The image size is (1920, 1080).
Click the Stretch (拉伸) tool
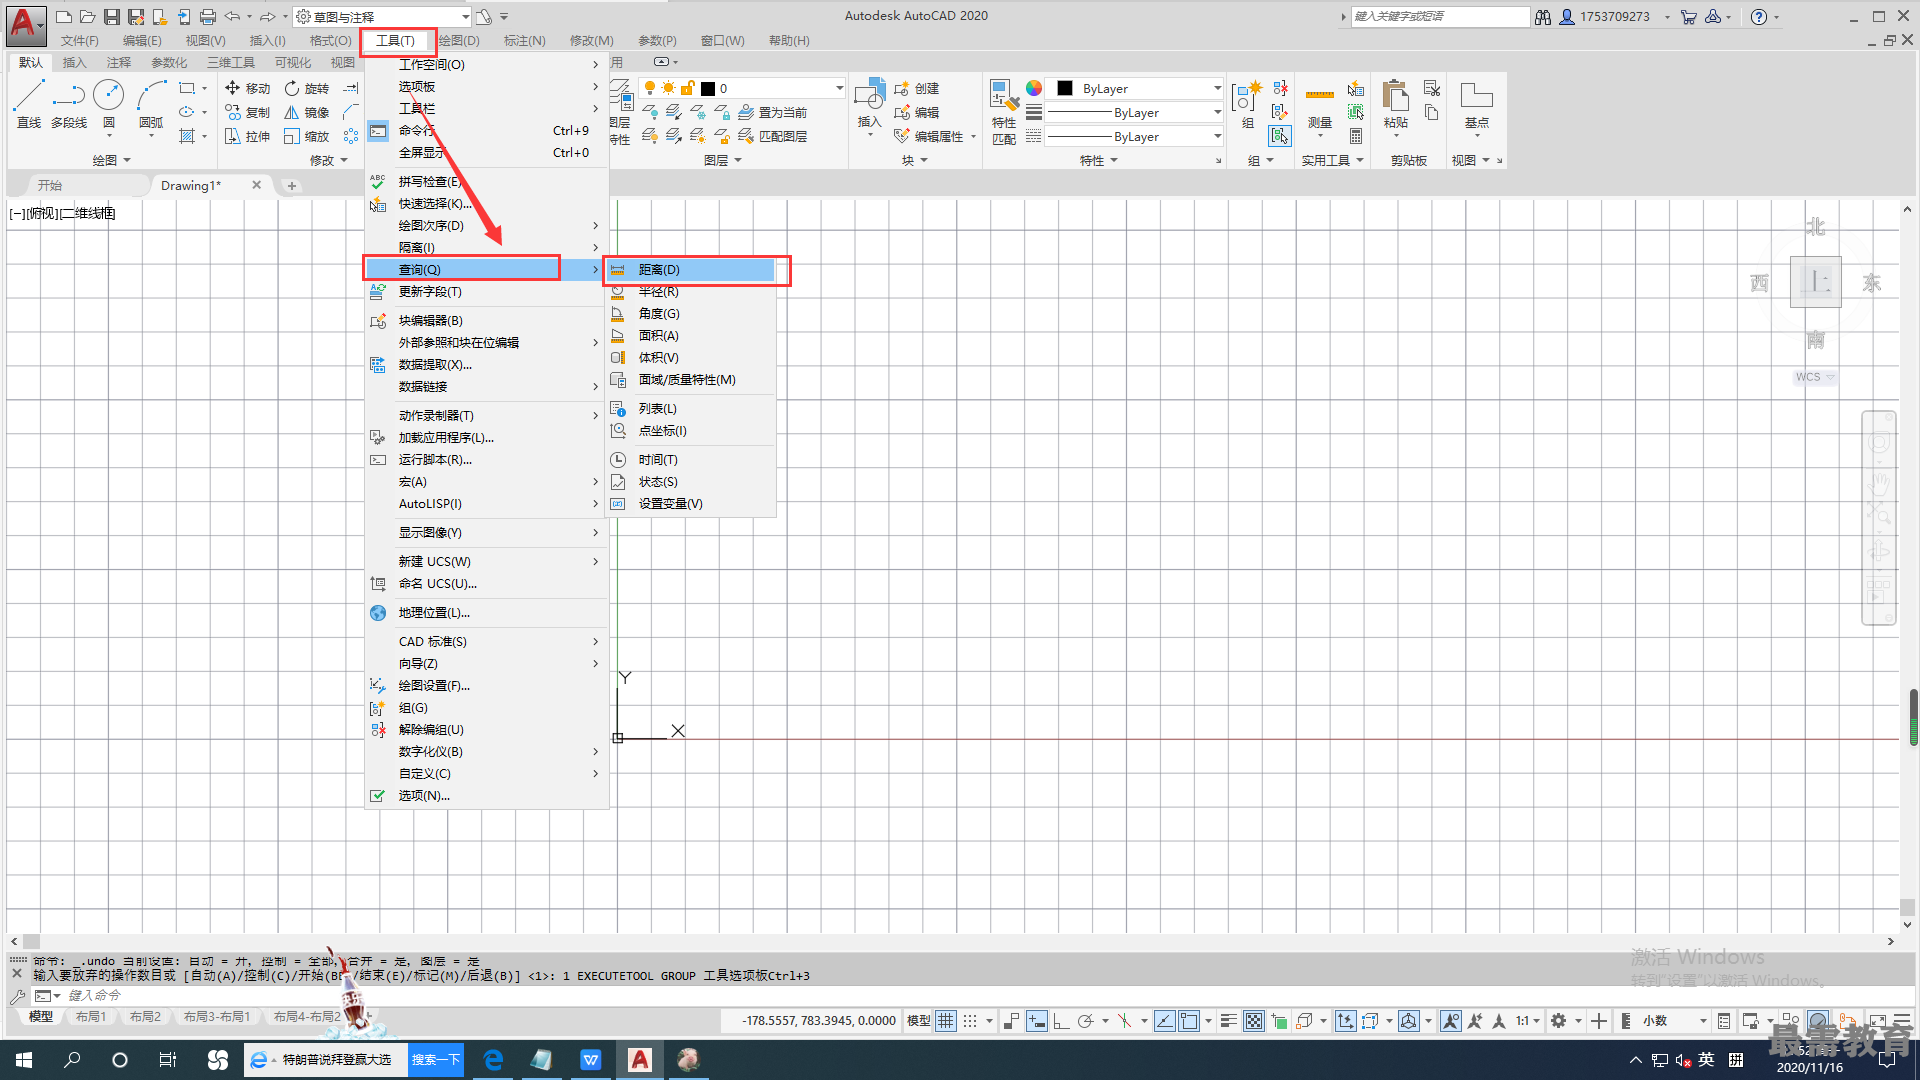click(x=247, y=136)
